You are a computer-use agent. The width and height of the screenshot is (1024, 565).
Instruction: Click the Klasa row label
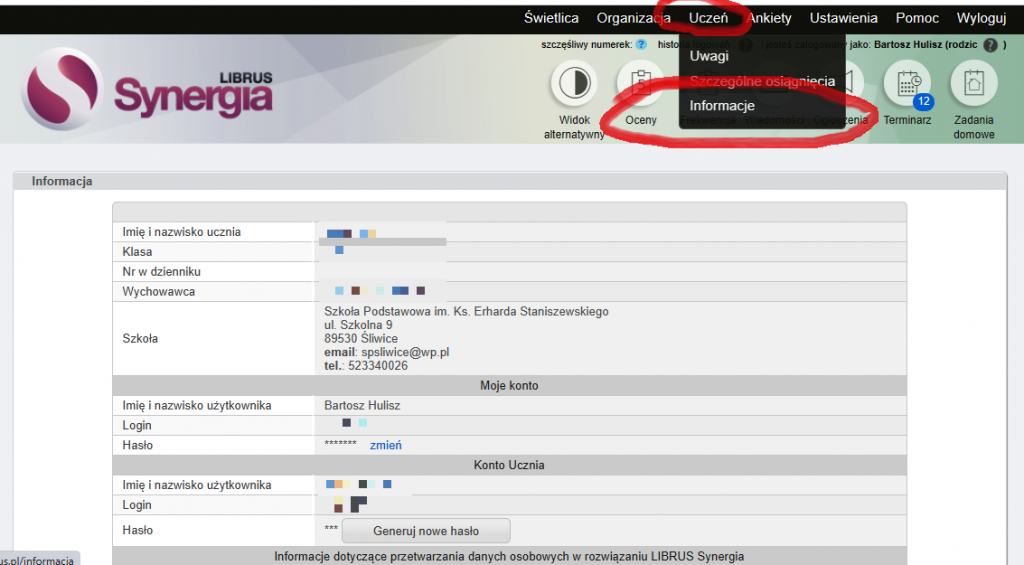click(137, 251)
